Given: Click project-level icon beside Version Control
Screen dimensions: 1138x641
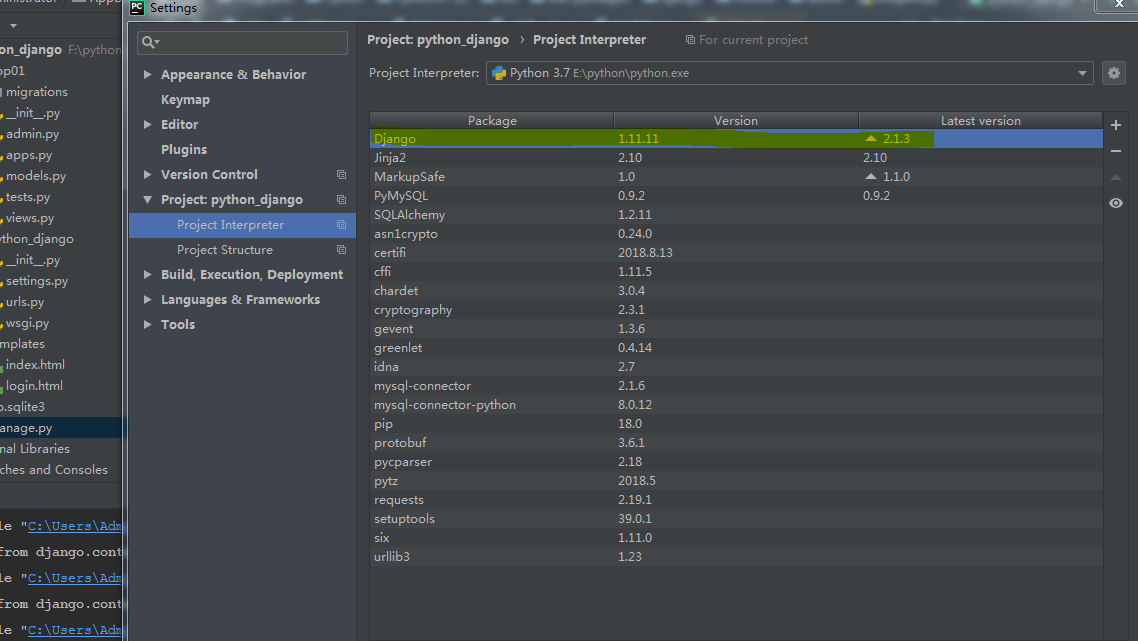Looking at the screenshot, I should [341, 174].
